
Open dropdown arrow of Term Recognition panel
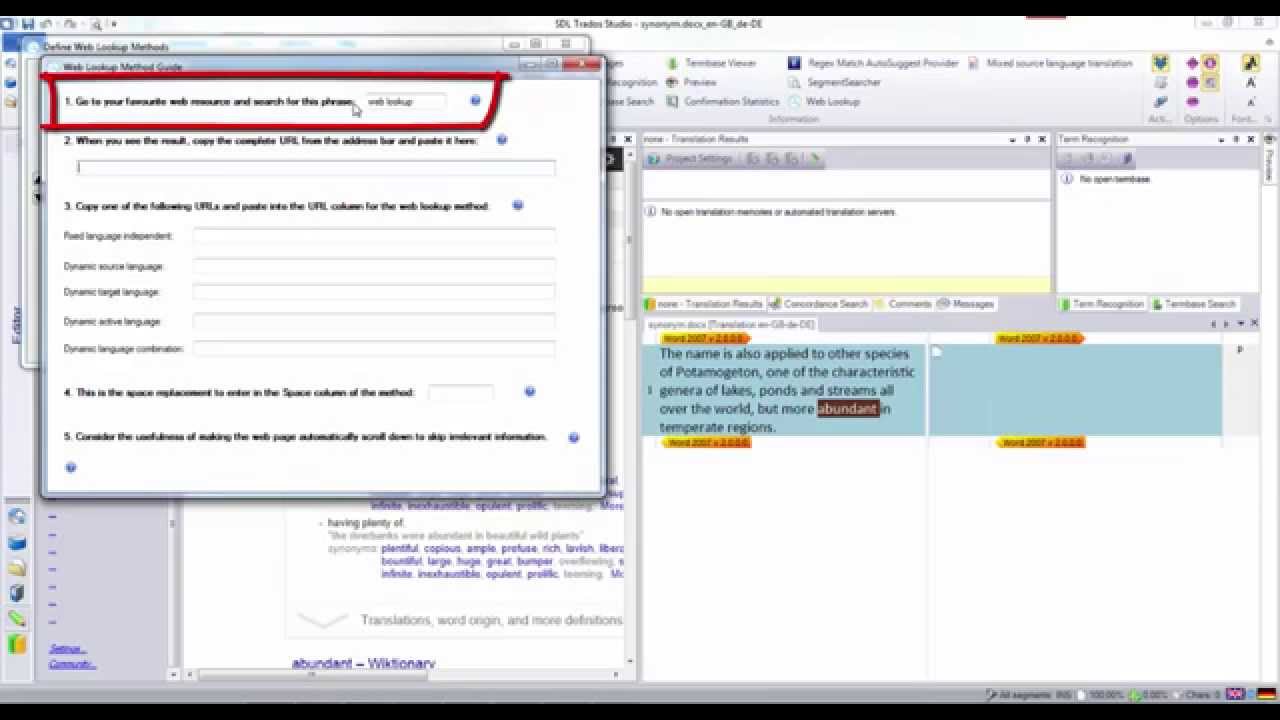point(1222,139)
